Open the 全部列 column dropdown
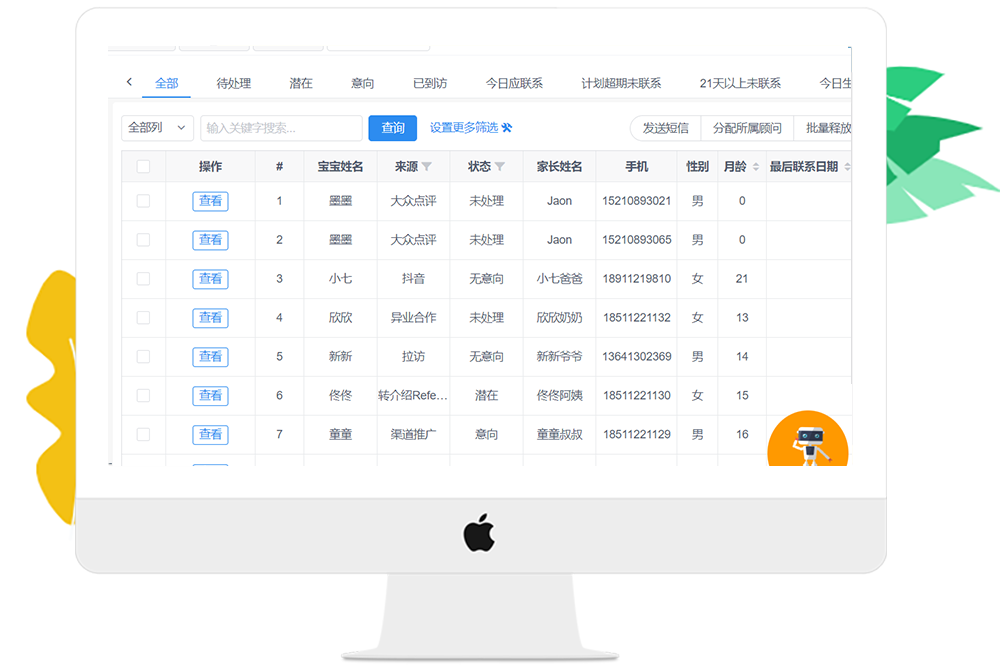Image resolution: width=1000 pixels, height=667 pixels. [x=158, y=128]
